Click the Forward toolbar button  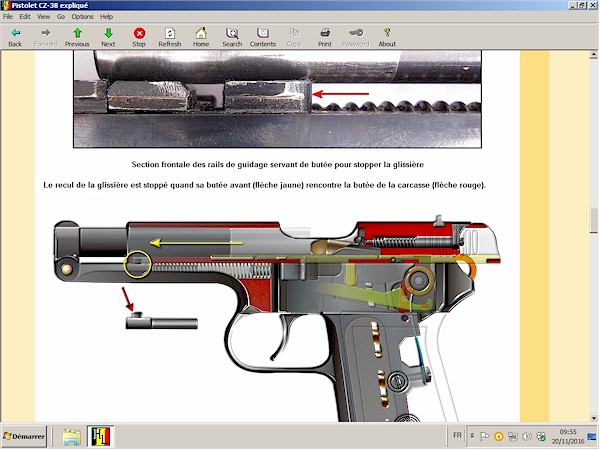(x=46, y=37)
